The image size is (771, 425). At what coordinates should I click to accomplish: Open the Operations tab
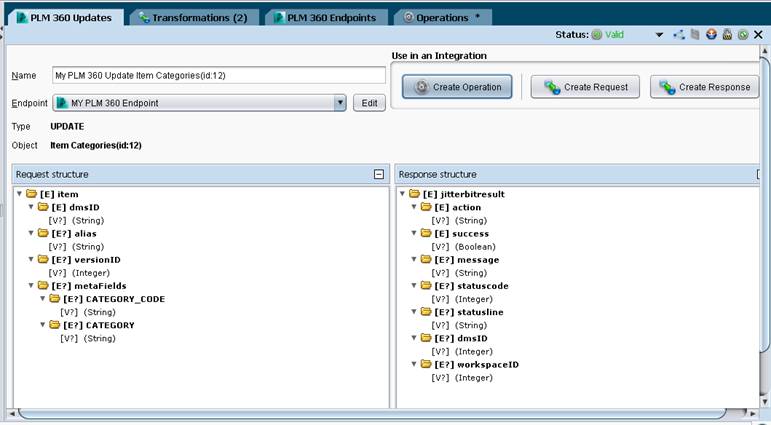coord(442,17)
